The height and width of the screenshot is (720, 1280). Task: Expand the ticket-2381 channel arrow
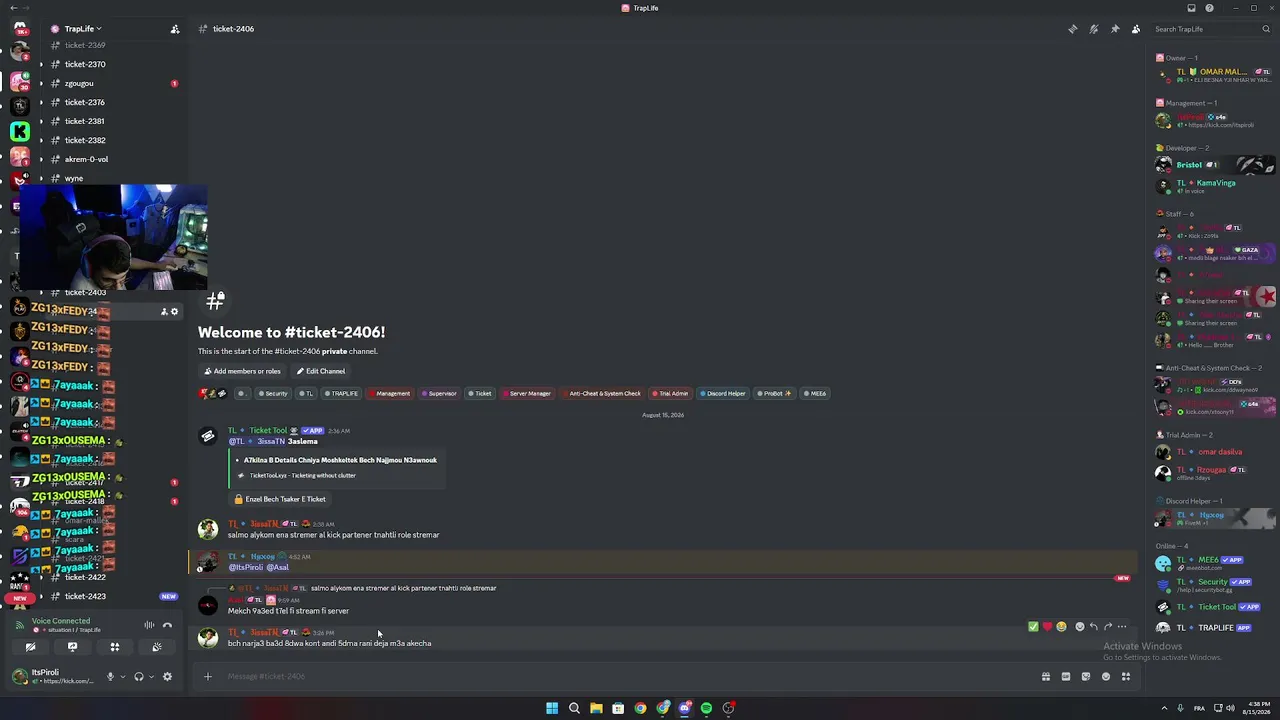click(x=41, y=121)
